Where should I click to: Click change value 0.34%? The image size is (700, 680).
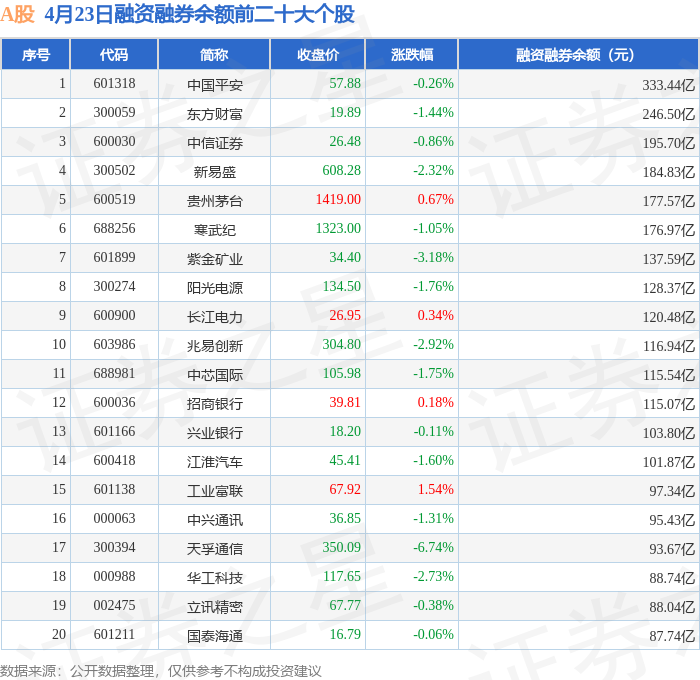435,316
